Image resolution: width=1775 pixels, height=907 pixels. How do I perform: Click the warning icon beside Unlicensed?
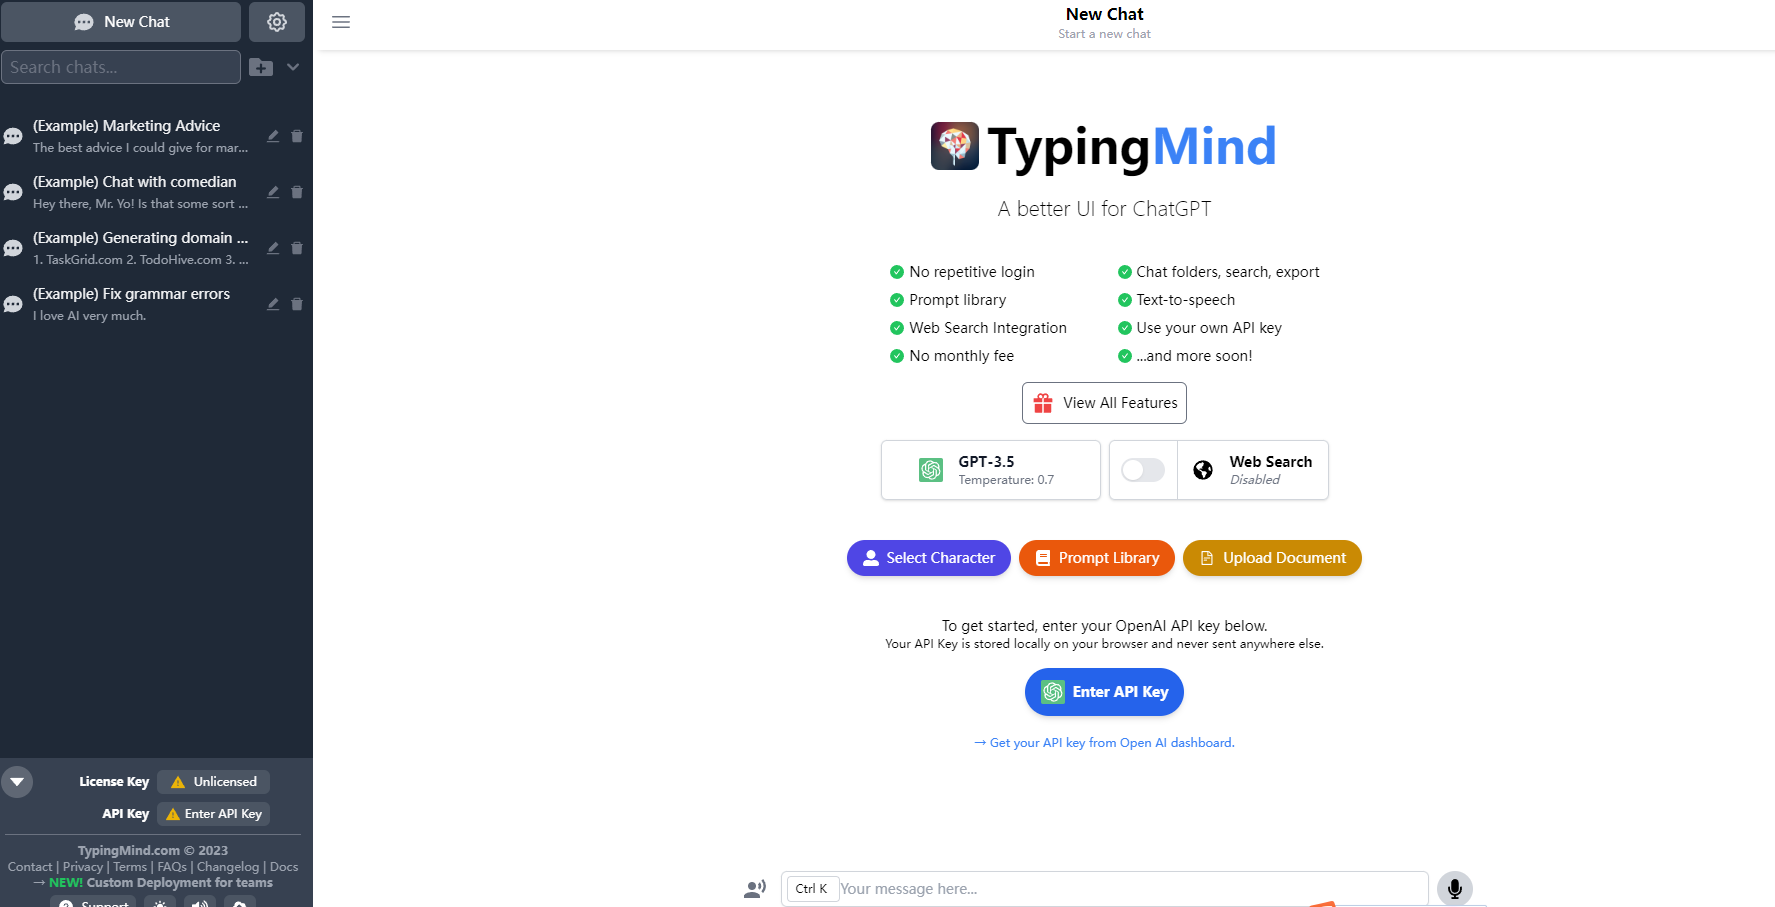(178, 782)
